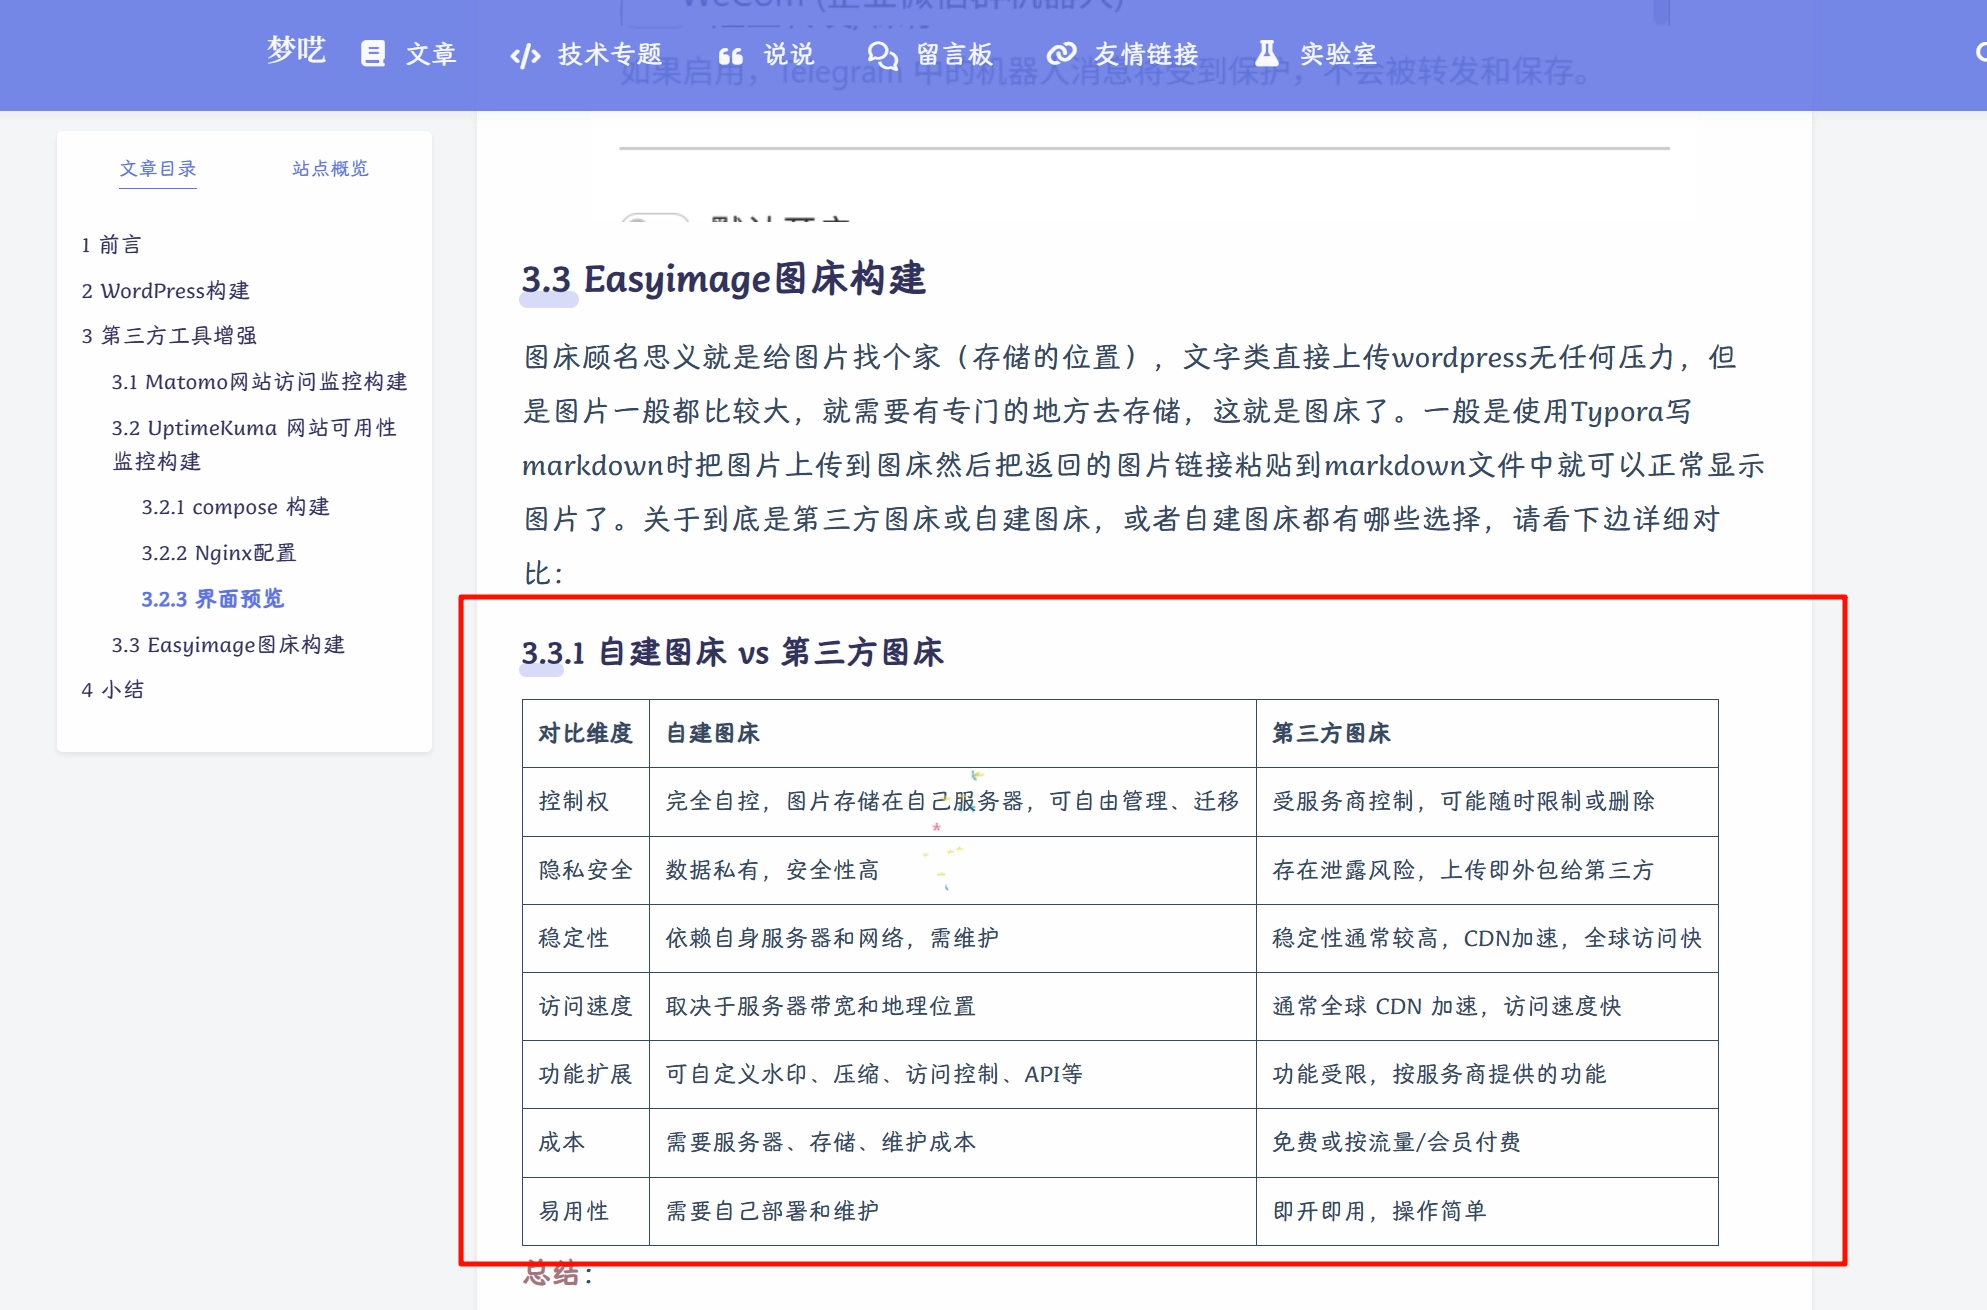Click the 3.3 Easyimage图床构建 heading

724,279
